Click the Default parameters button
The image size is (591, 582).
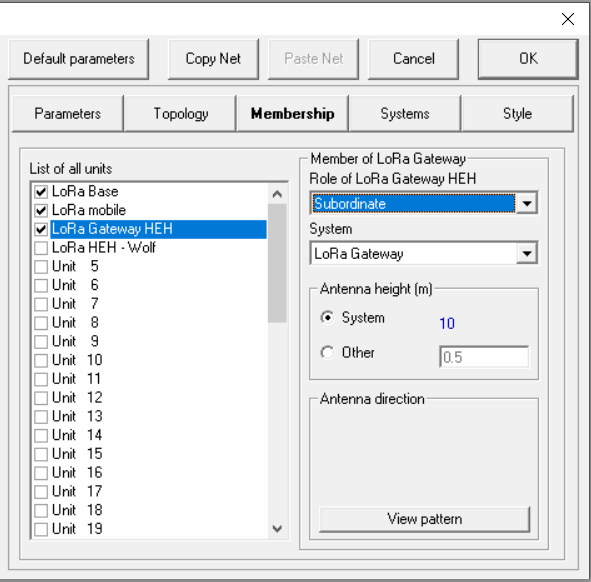(x=78, y=59)
